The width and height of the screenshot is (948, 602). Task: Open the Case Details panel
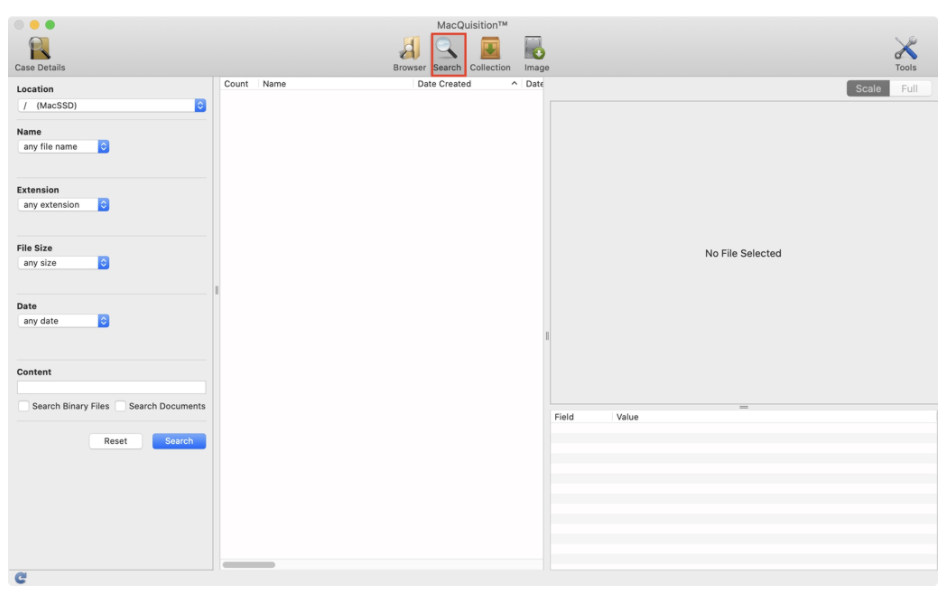click(x=40, y=54)
